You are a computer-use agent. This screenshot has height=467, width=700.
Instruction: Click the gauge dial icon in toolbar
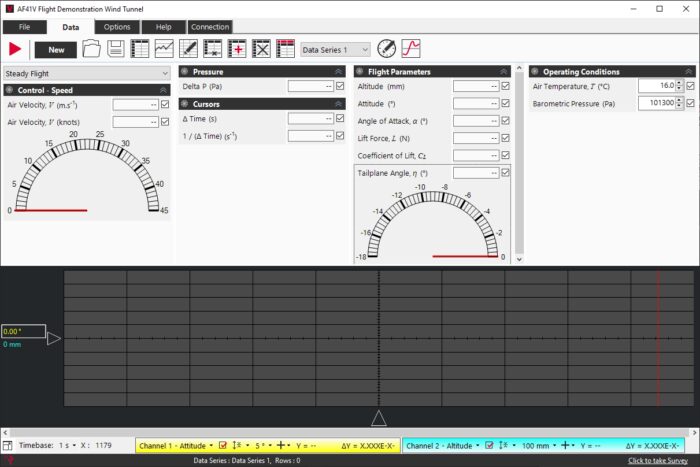[x=387, y=49]
